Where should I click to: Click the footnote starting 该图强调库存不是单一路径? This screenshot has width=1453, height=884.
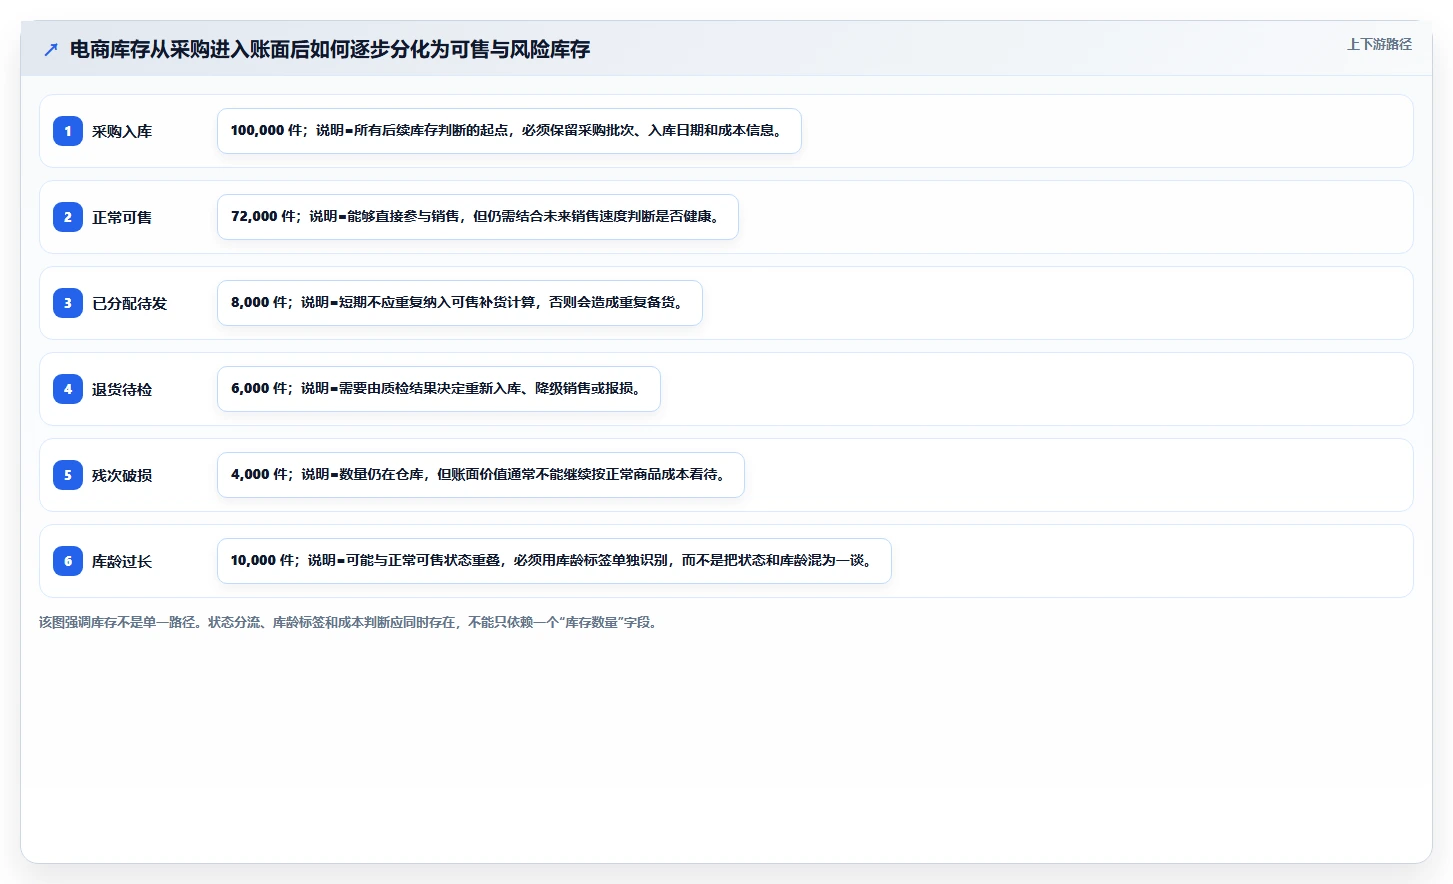pyautogui.click(x=349, y=622)
